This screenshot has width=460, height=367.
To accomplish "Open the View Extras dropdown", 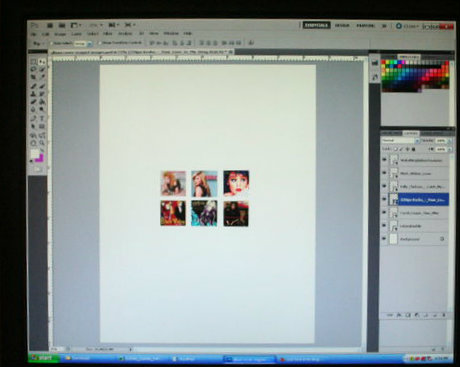I will coord(75,25).
